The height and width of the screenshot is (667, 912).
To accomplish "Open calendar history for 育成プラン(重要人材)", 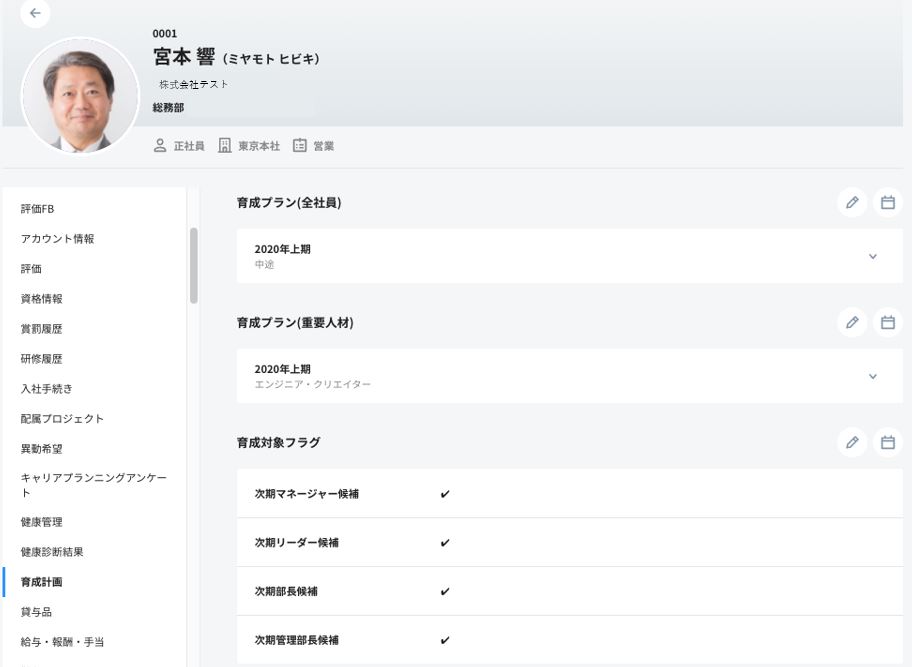I will [x=887, y=323].
